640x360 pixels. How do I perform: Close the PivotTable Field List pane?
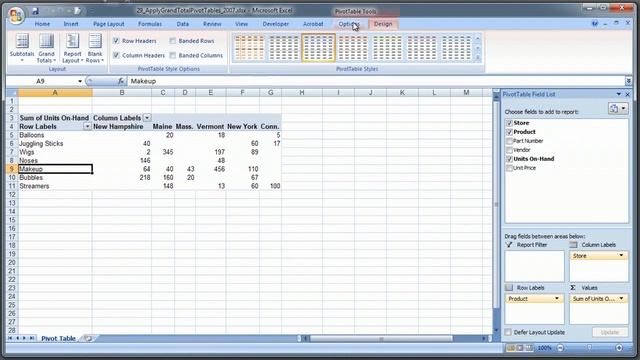(x=627, y=94)
